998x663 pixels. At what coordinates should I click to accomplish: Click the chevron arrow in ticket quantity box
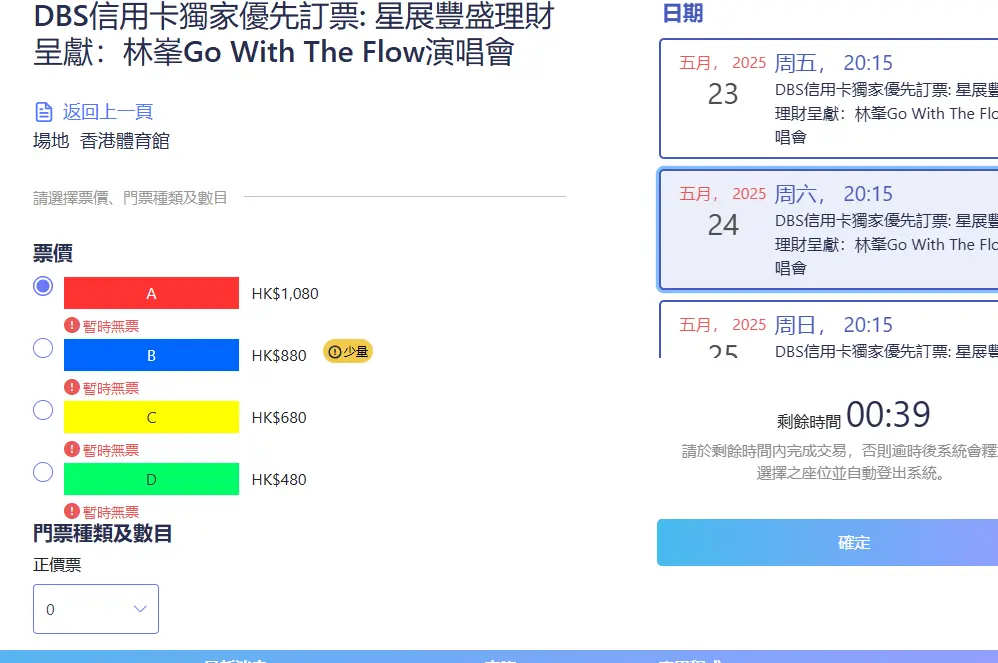140,609
